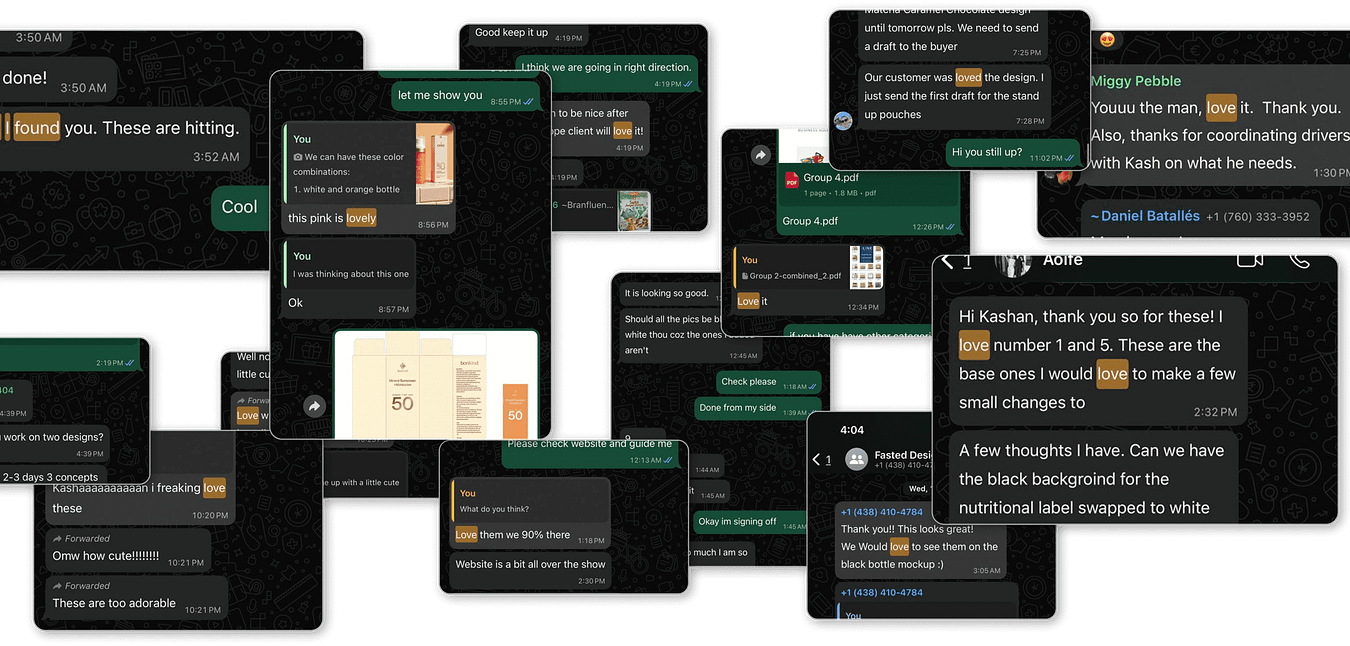Tap sender number +1 (438) 410-4784 above Thank you
The width and height of the screenshot is (1350, 646).
point(881,512)
